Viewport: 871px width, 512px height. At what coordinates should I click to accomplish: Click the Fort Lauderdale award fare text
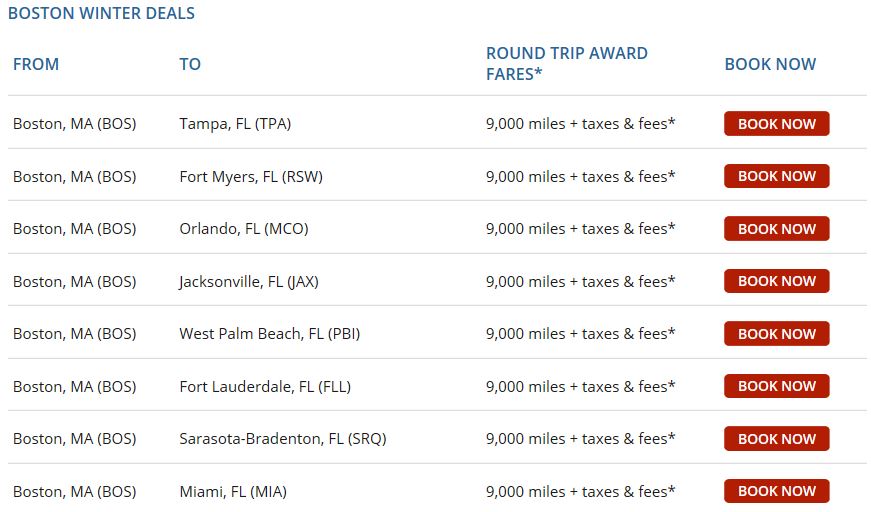[x=580, y=386]
